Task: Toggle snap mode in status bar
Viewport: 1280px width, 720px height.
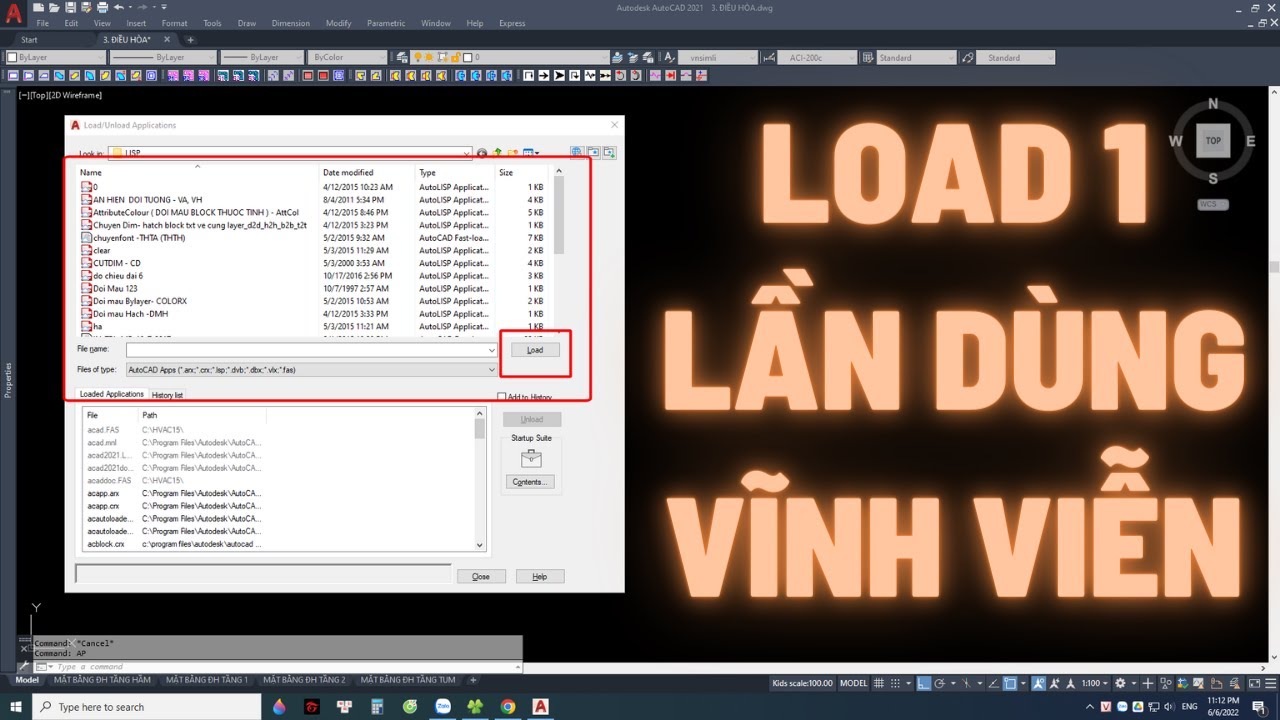Action: pyautogui.click(x=896, y=683)
